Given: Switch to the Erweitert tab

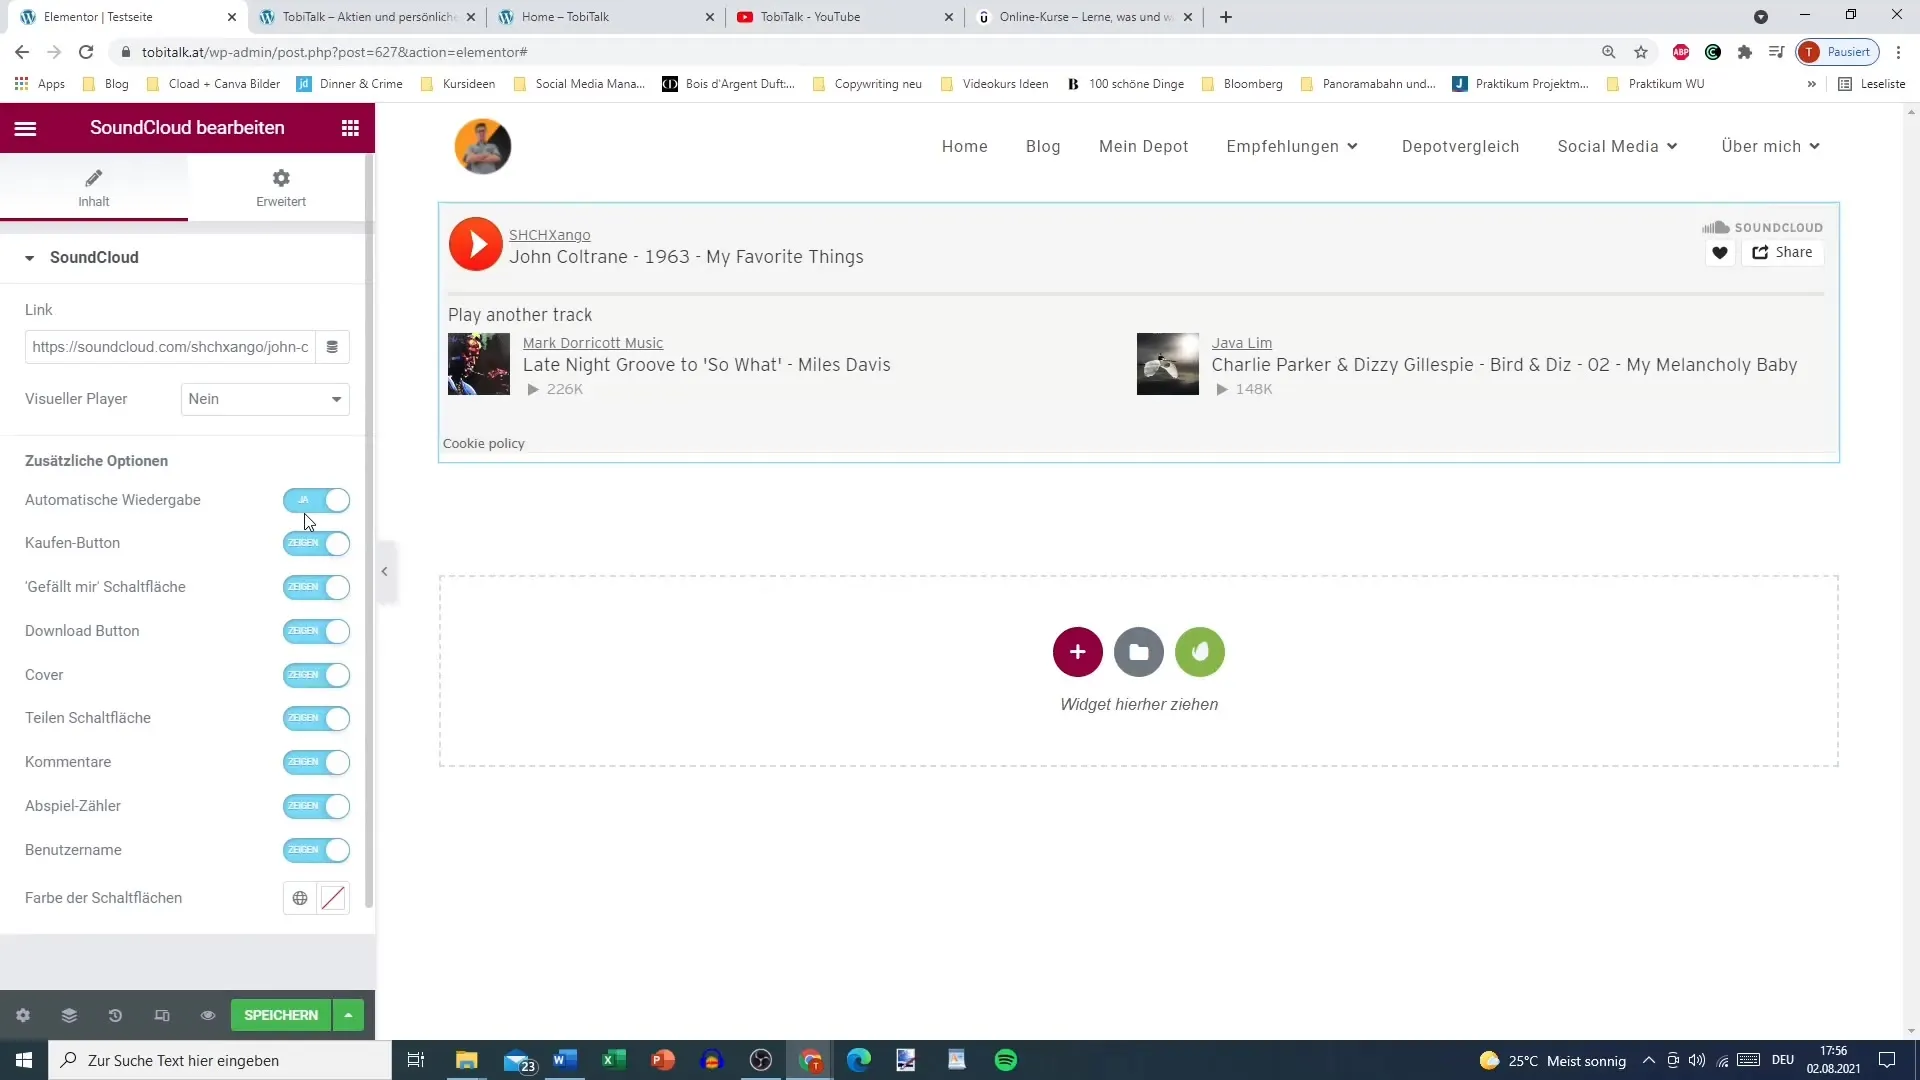Looking at the screenshot, I should pos(281,188).
